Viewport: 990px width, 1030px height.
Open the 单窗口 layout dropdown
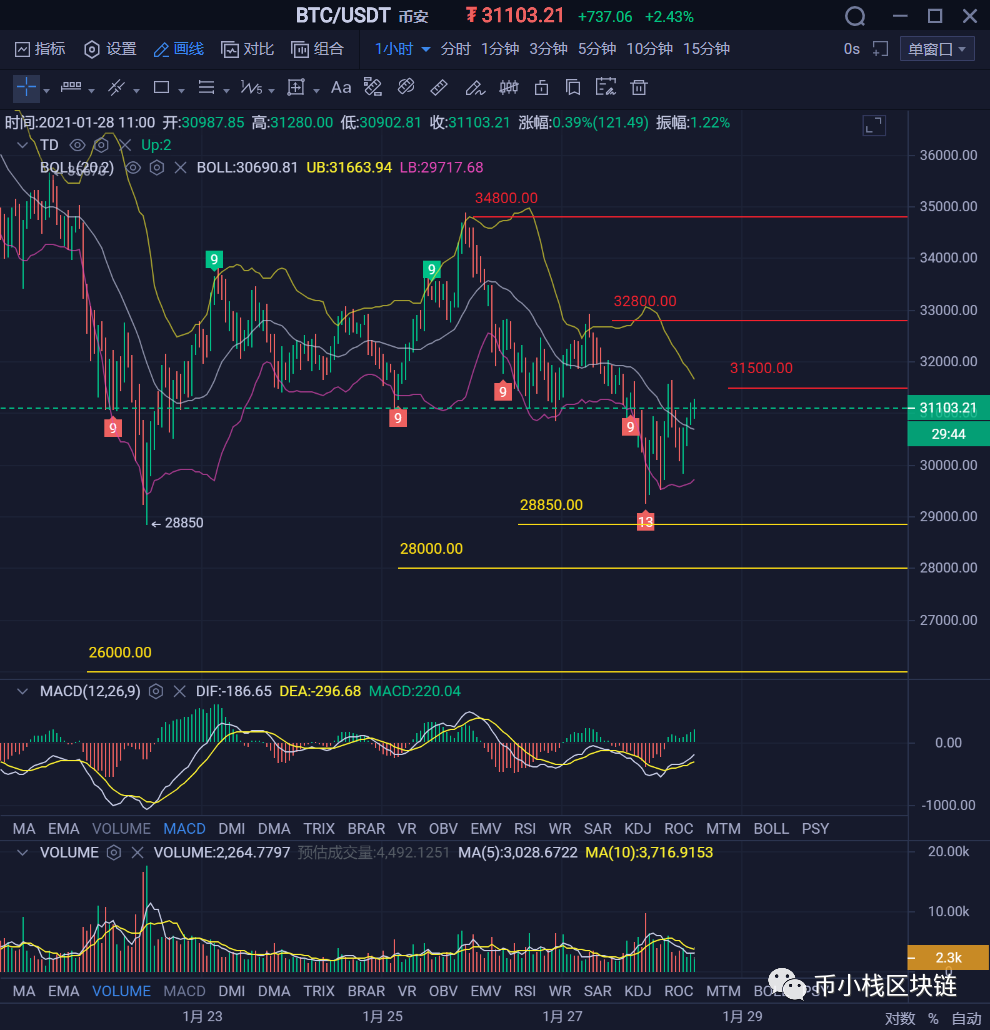tap(936, 48)
